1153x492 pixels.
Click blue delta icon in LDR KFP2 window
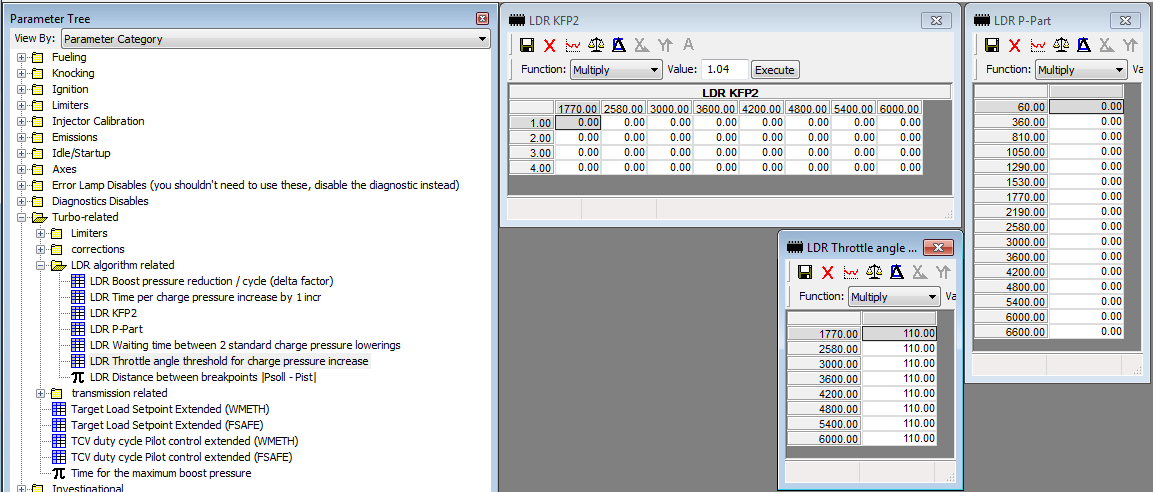pos(618,46)
